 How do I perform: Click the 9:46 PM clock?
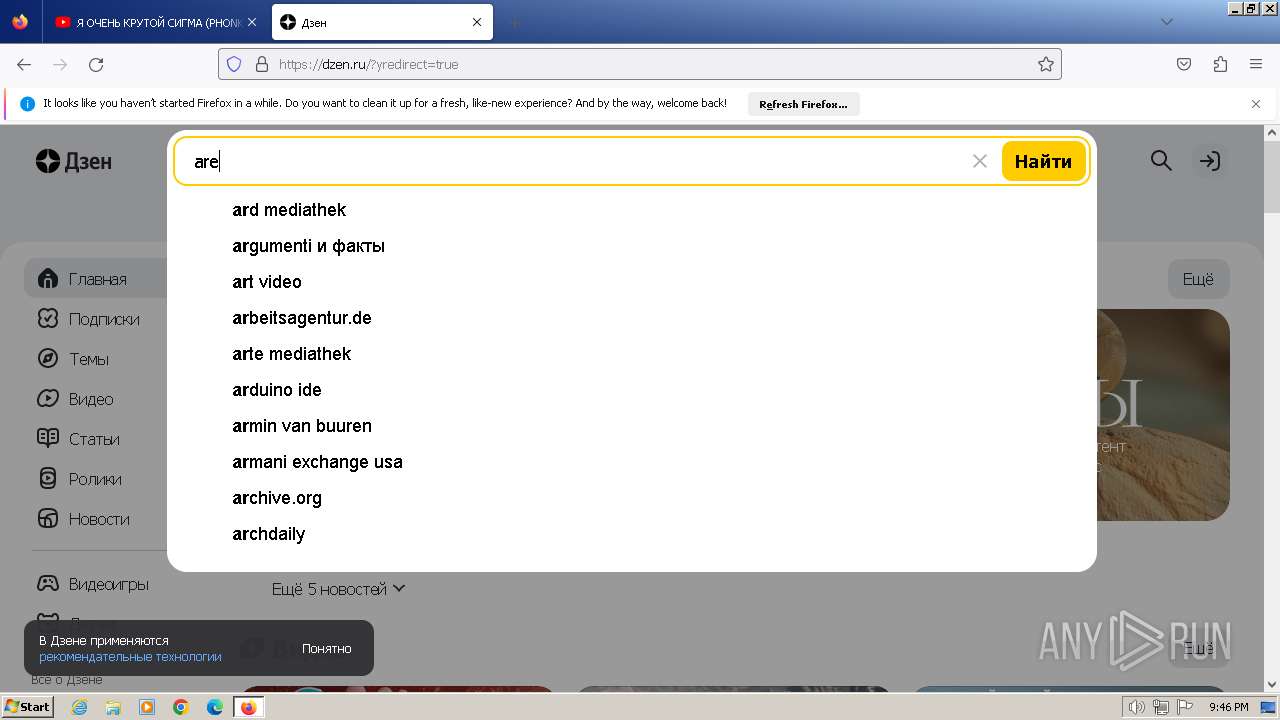tap(1228, 707)
